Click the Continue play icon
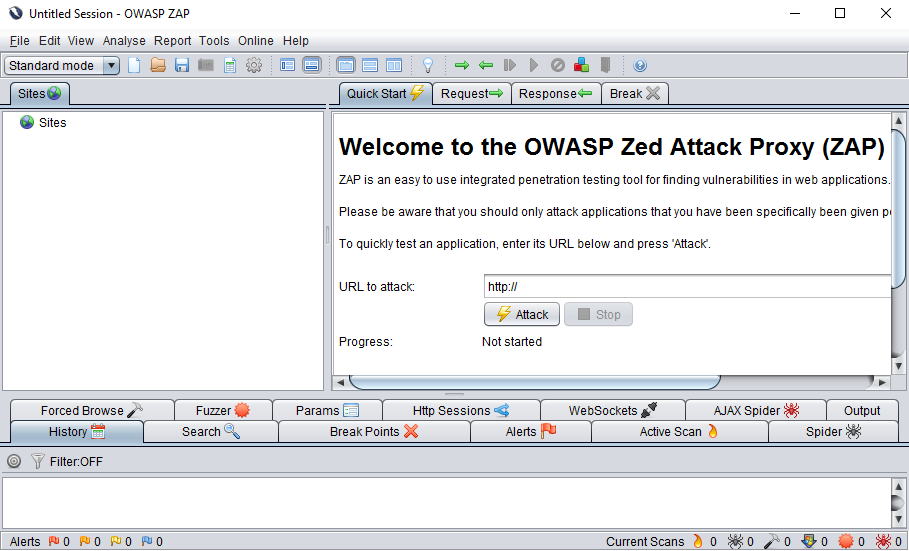The width and height of the screenshot is (909, 551). pos(534,65)
